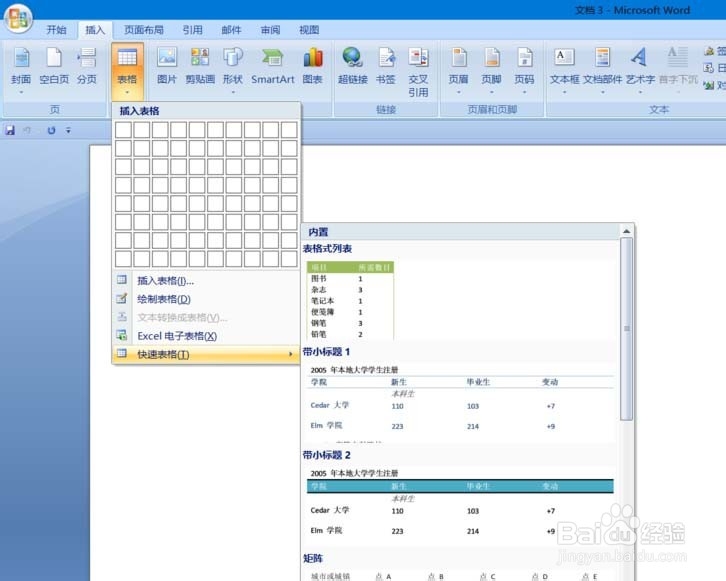Click the gallery scroll-up arrow
The image size is (726, 581).
[626, 231]
